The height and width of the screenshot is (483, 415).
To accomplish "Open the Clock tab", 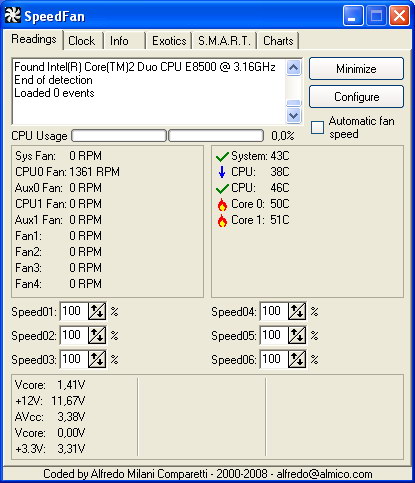I will (82, 41).
